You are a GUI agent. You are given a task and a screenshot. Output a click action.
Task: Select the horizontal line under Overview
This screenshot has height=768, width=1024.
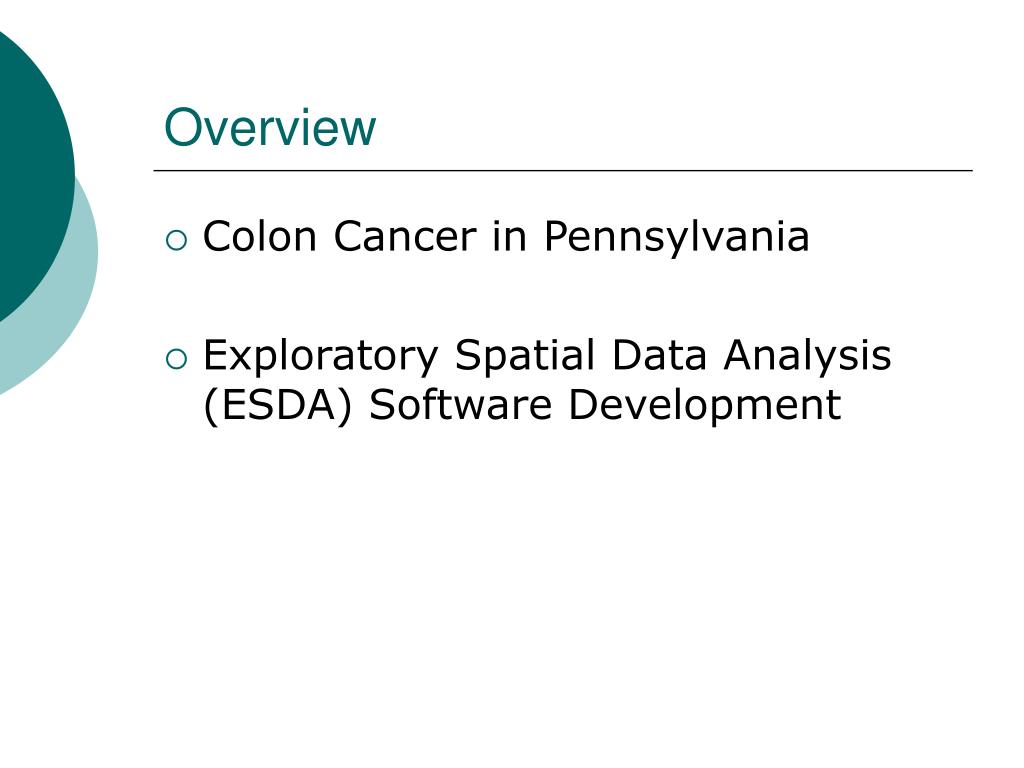pyautogui.click(x=563, y=170)
